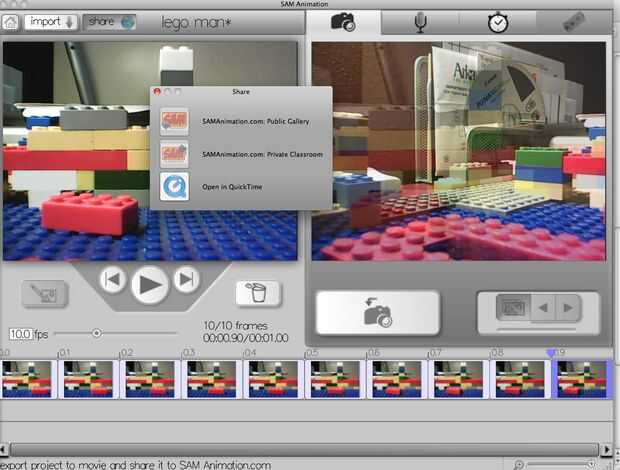Step back to previous frame
This screenshot has width=620, height=470.
(x=113, y=279)
